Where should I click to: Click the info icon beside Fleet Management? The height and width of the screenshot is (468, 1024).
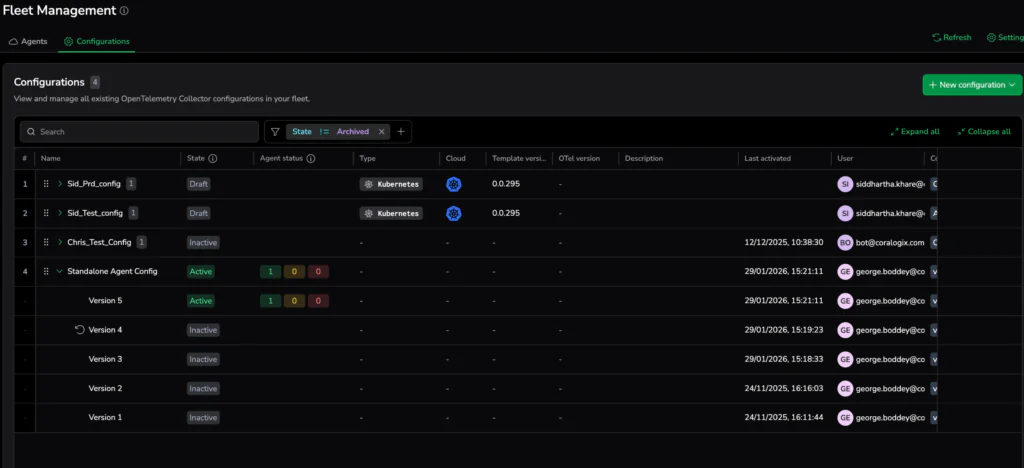pyautogui.click(x=125, y=11)
